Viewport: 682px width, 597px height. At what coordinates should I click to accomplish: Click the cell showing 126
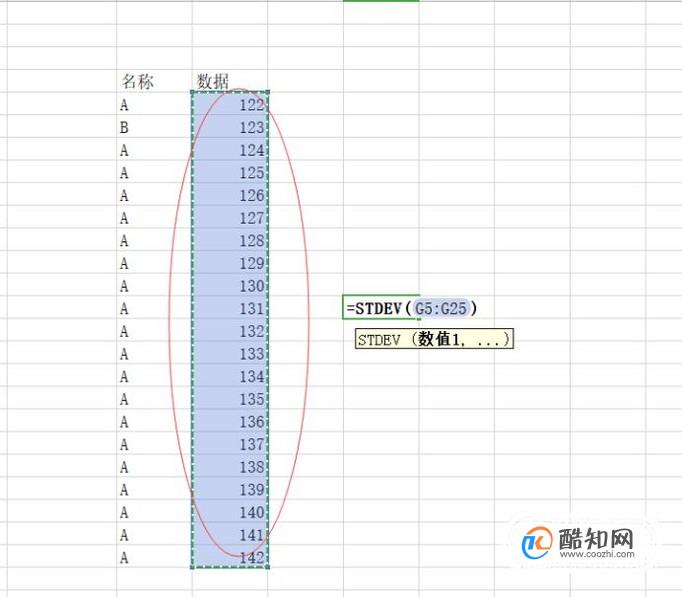[230, 194]
